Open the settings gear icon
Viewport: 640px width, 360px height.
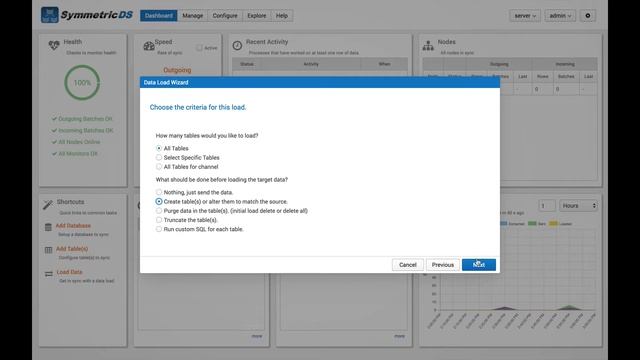(x=588, y=16)
